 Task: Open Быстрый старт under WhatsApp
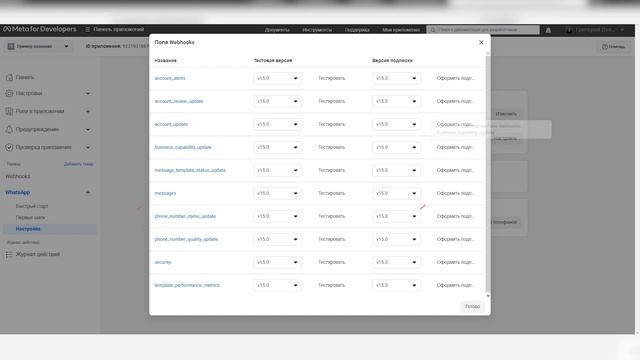coord(32,206)
